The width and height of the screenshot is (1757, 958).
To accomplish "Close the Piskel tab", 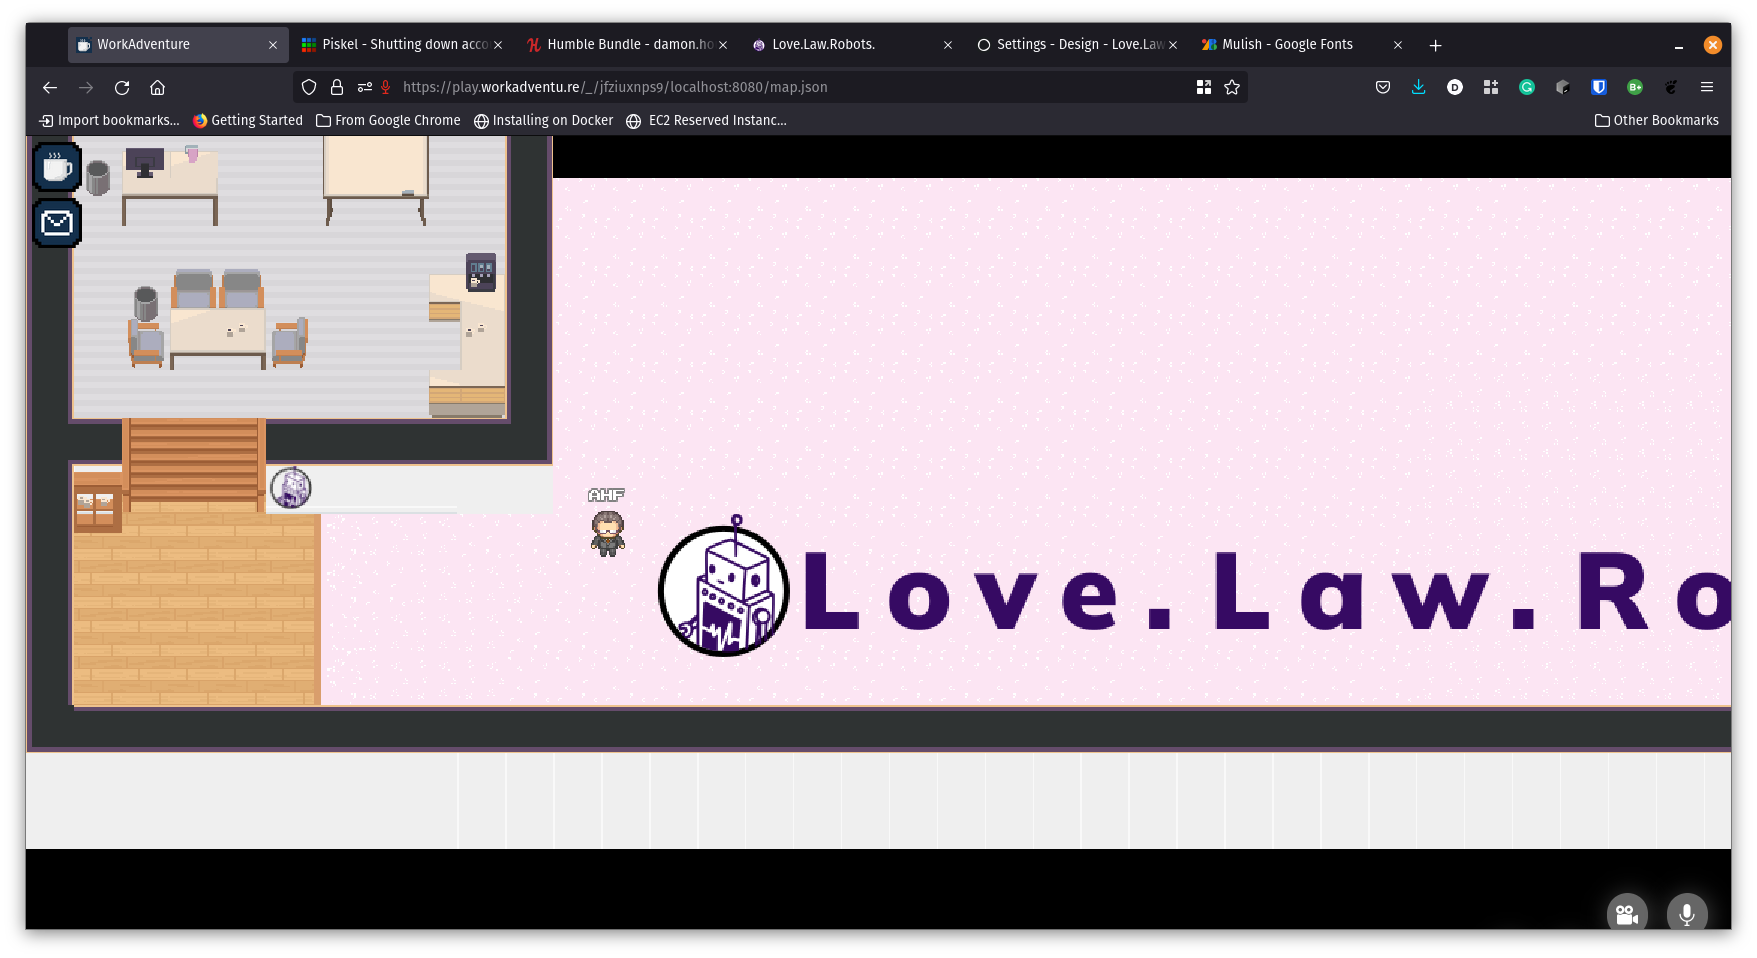I will (x=498, y=45).
